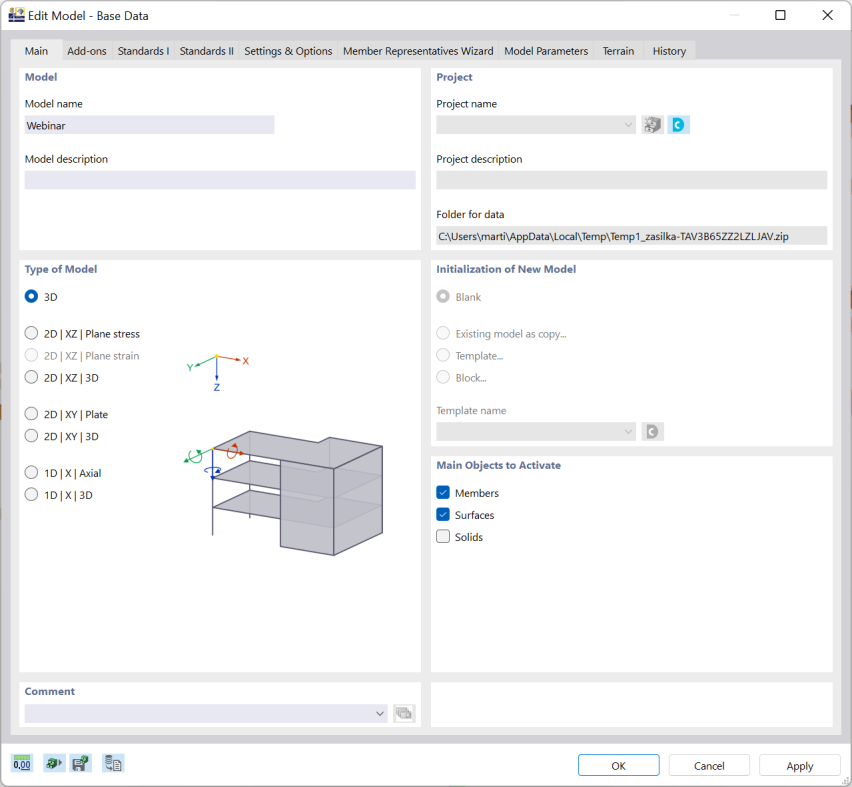Click the copy data to clipboard icon
This screenshot has height=787, width=852.
click(x=112, y=763)
